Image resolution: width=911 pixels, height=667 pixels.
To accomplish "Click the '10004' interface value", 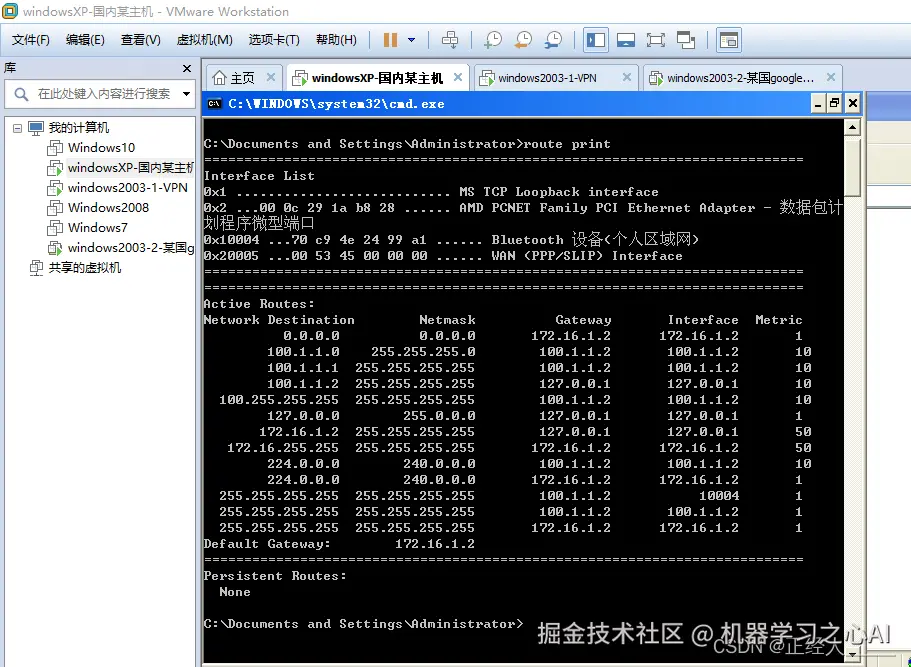I will pos(719,496).
